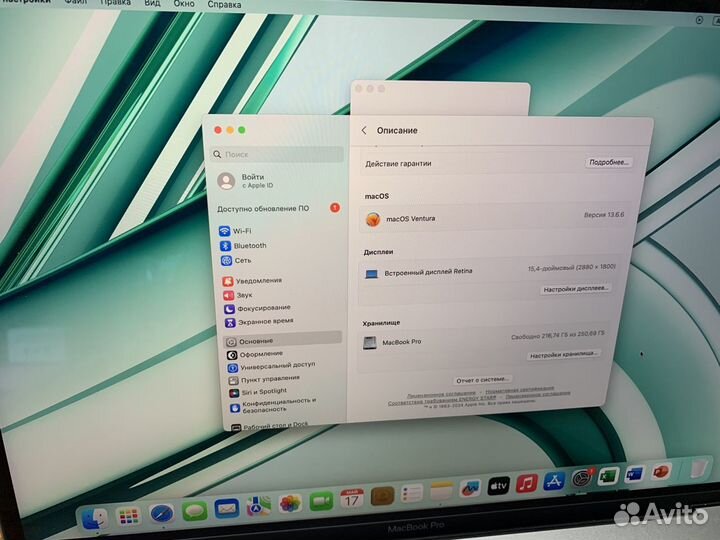This screenshot has width=720, height=540.
Task: Click MacBook Pro storage row
Action: click(486, 341)
